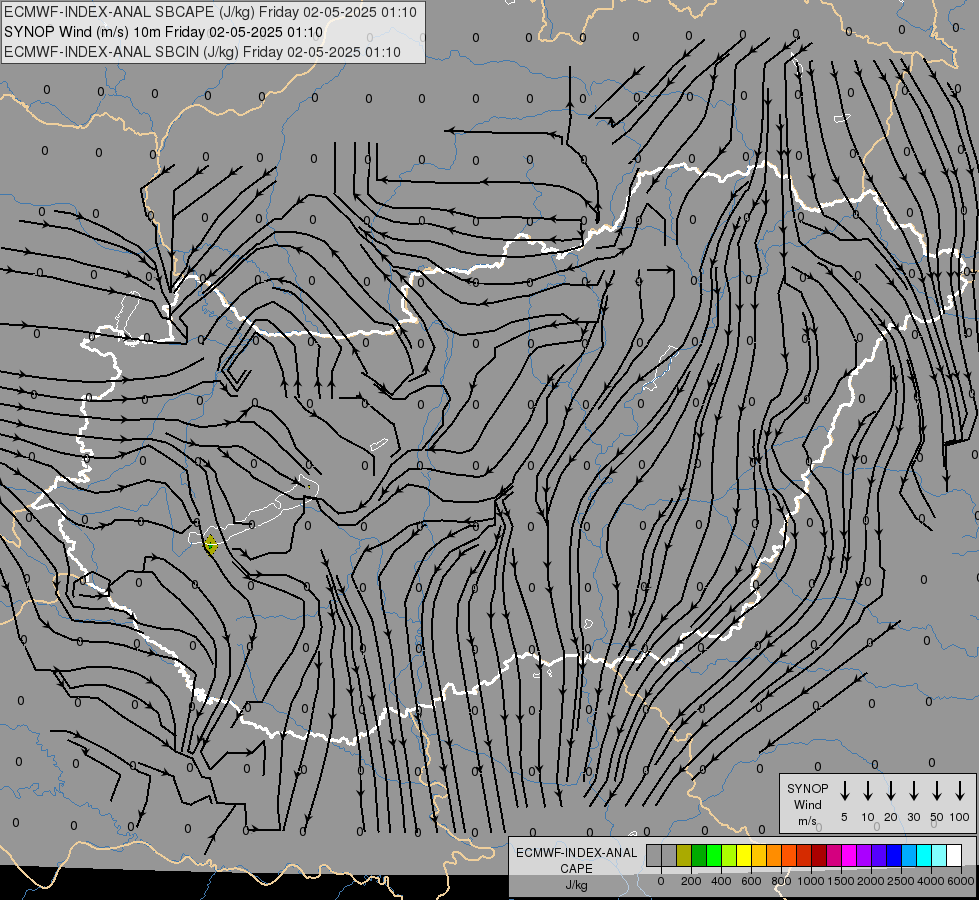Click the '100' speed label under wind arrows

960,817
